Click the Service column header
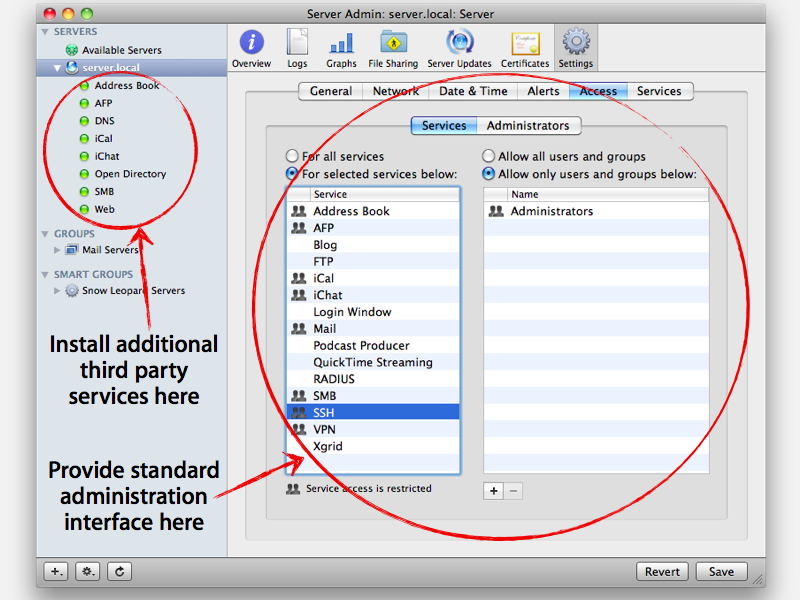This screenshot has height=600, width=800. 385,194
